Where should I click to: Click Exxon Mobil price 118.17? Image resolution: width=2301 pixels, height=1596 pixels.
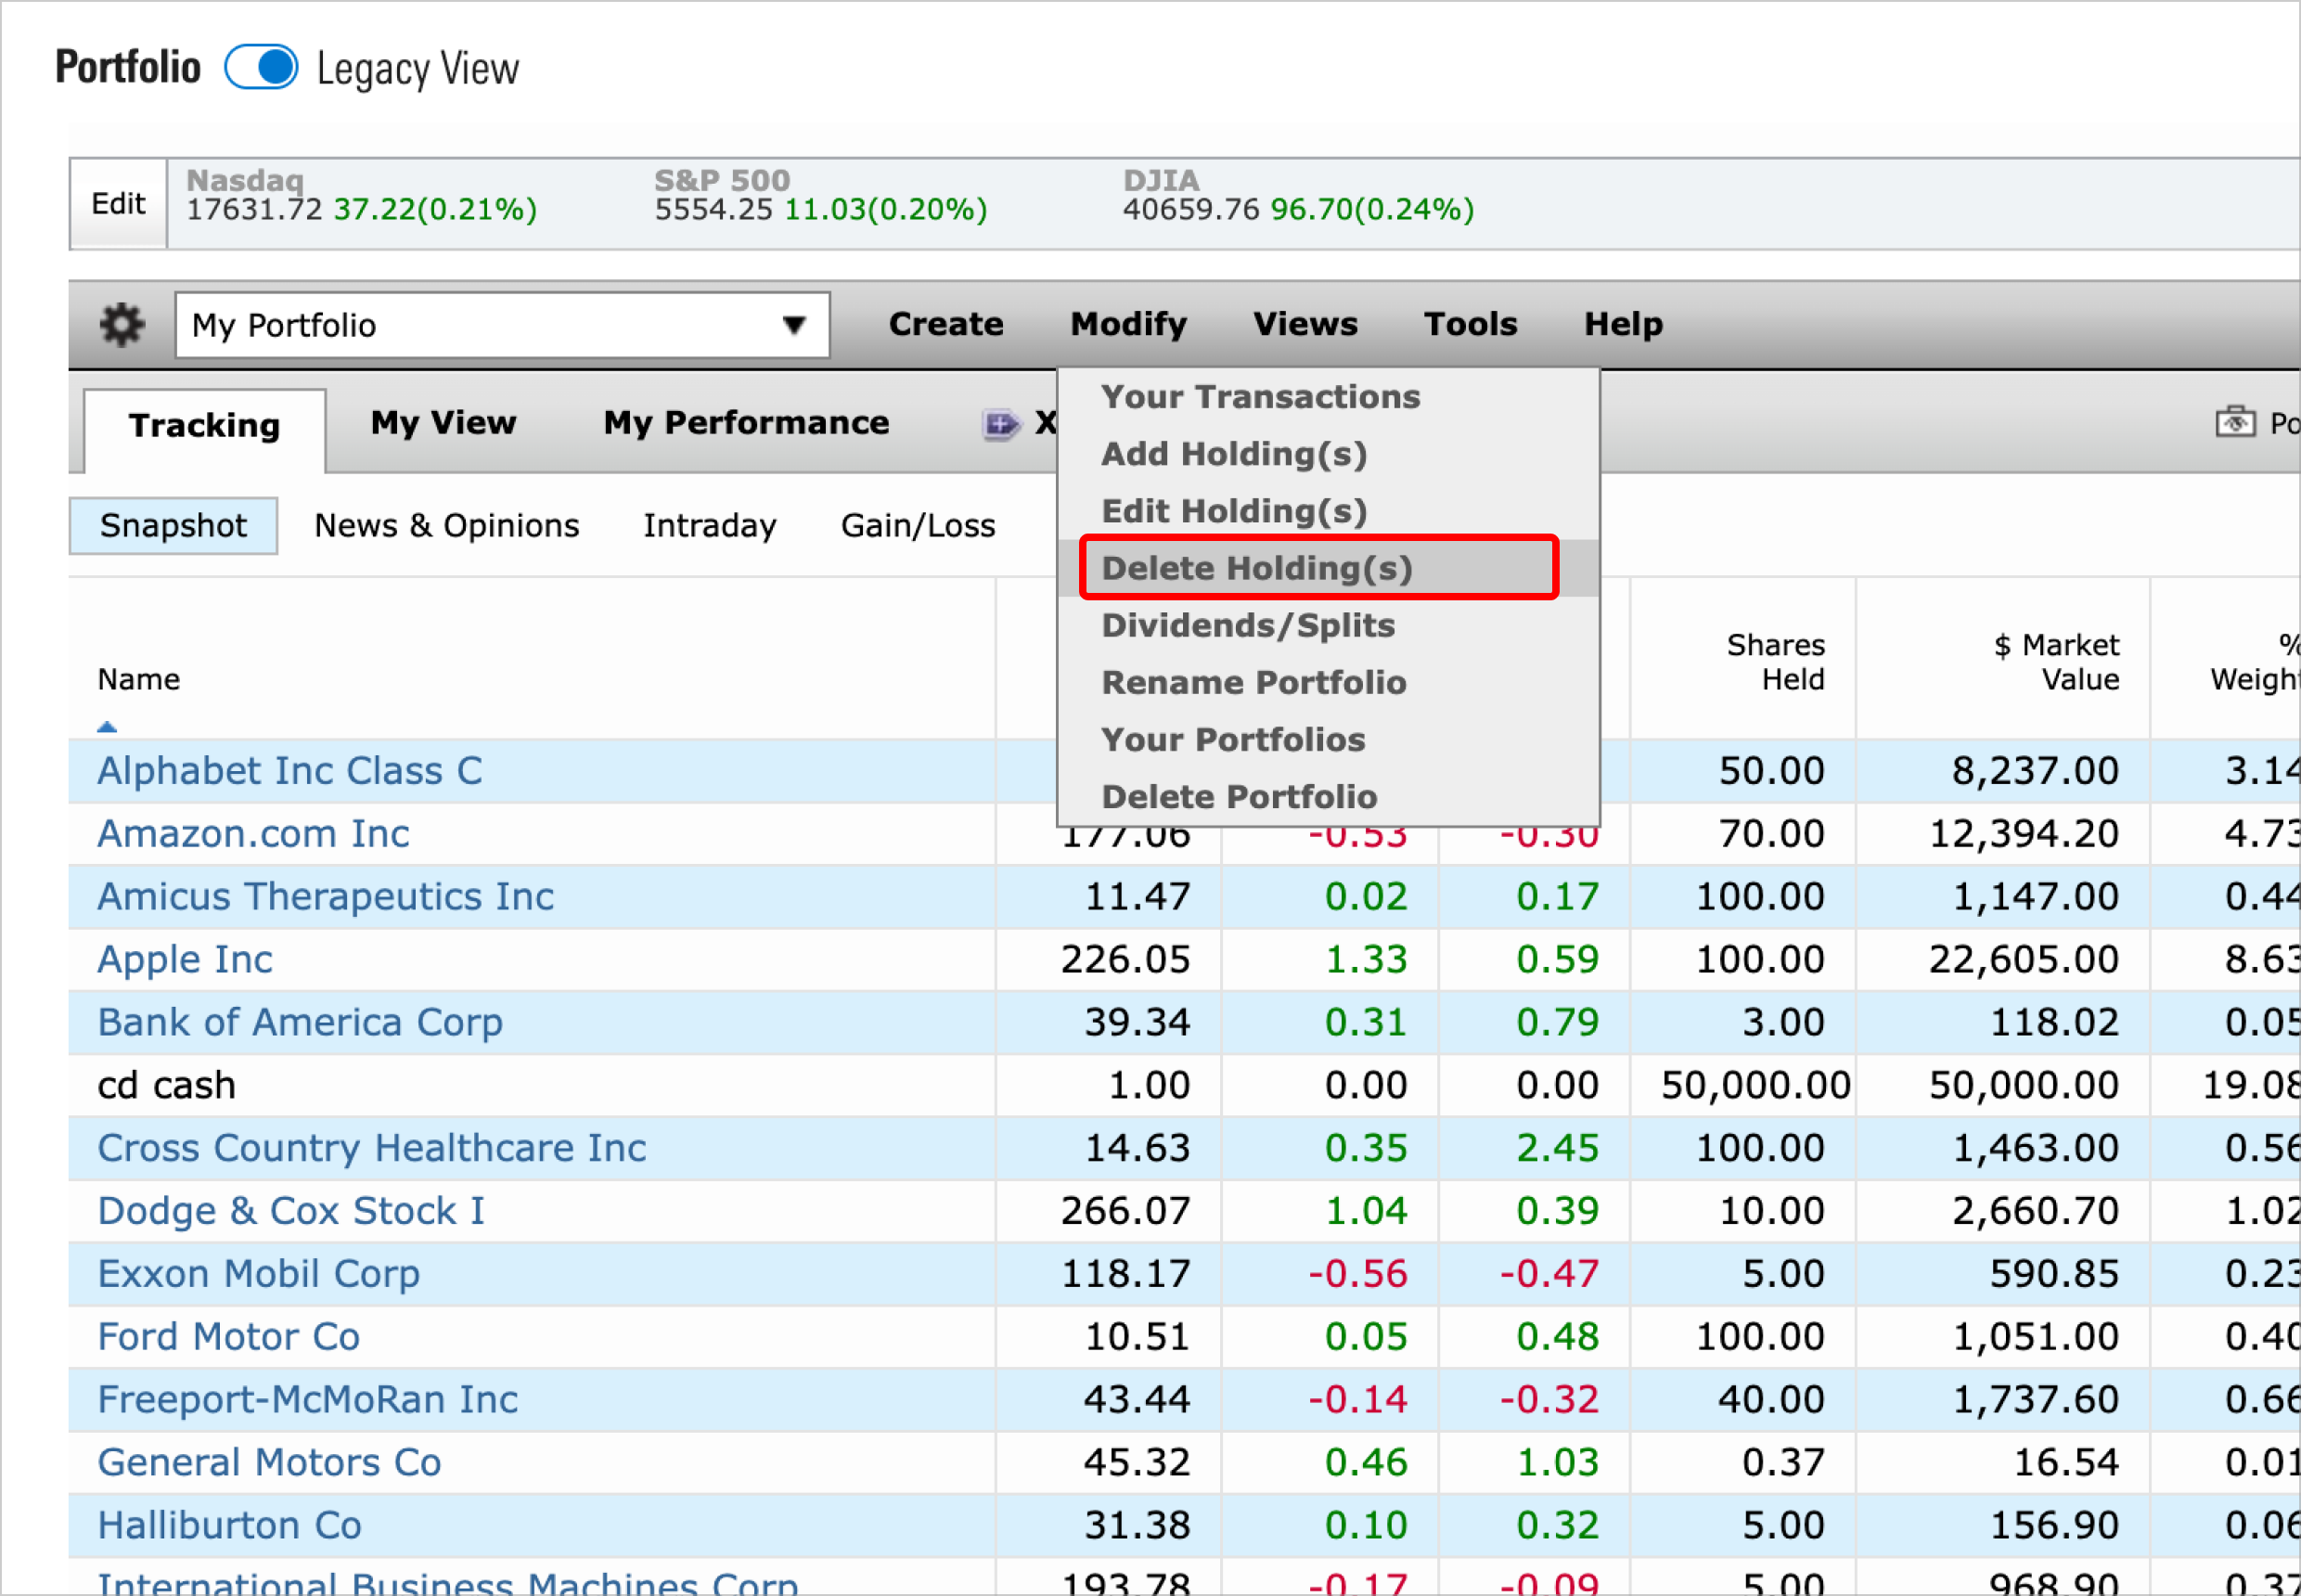(x=1125, y=1274)
